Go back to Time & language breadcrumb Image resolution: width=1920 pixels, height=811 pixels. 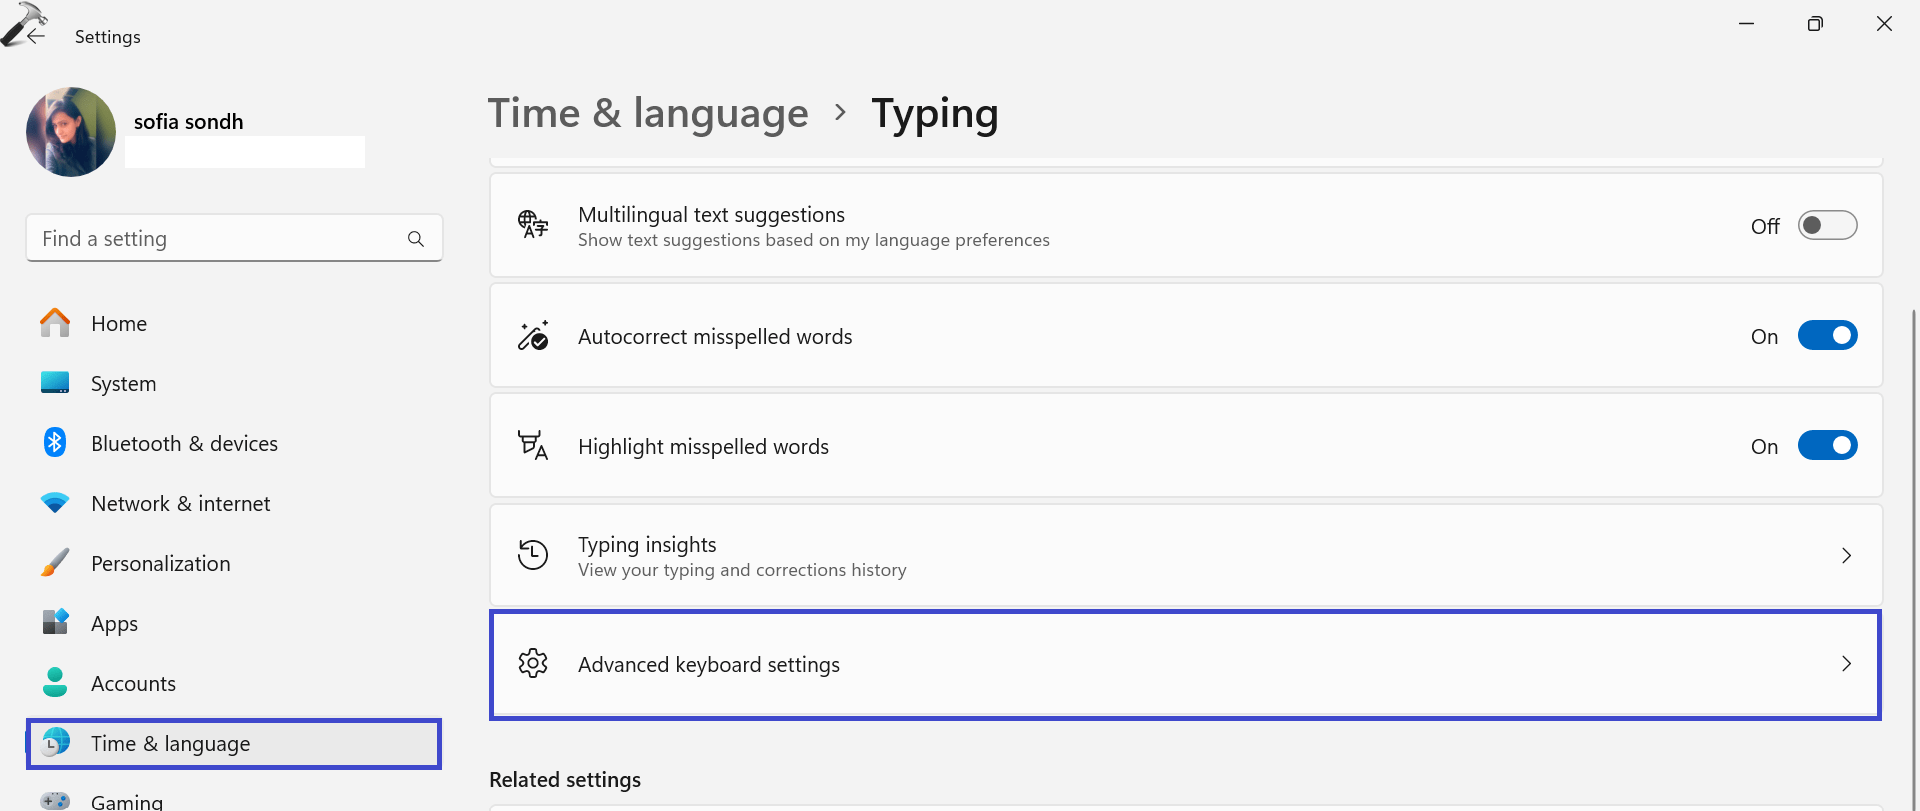coord(647,113)
